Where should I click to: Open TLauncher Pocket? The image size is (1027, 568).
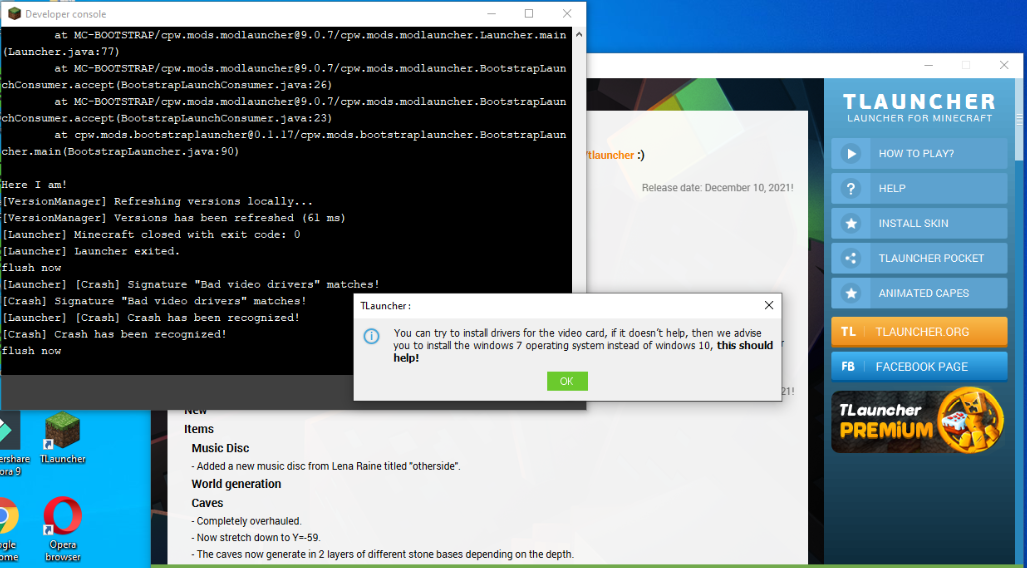tap(919, 258)
